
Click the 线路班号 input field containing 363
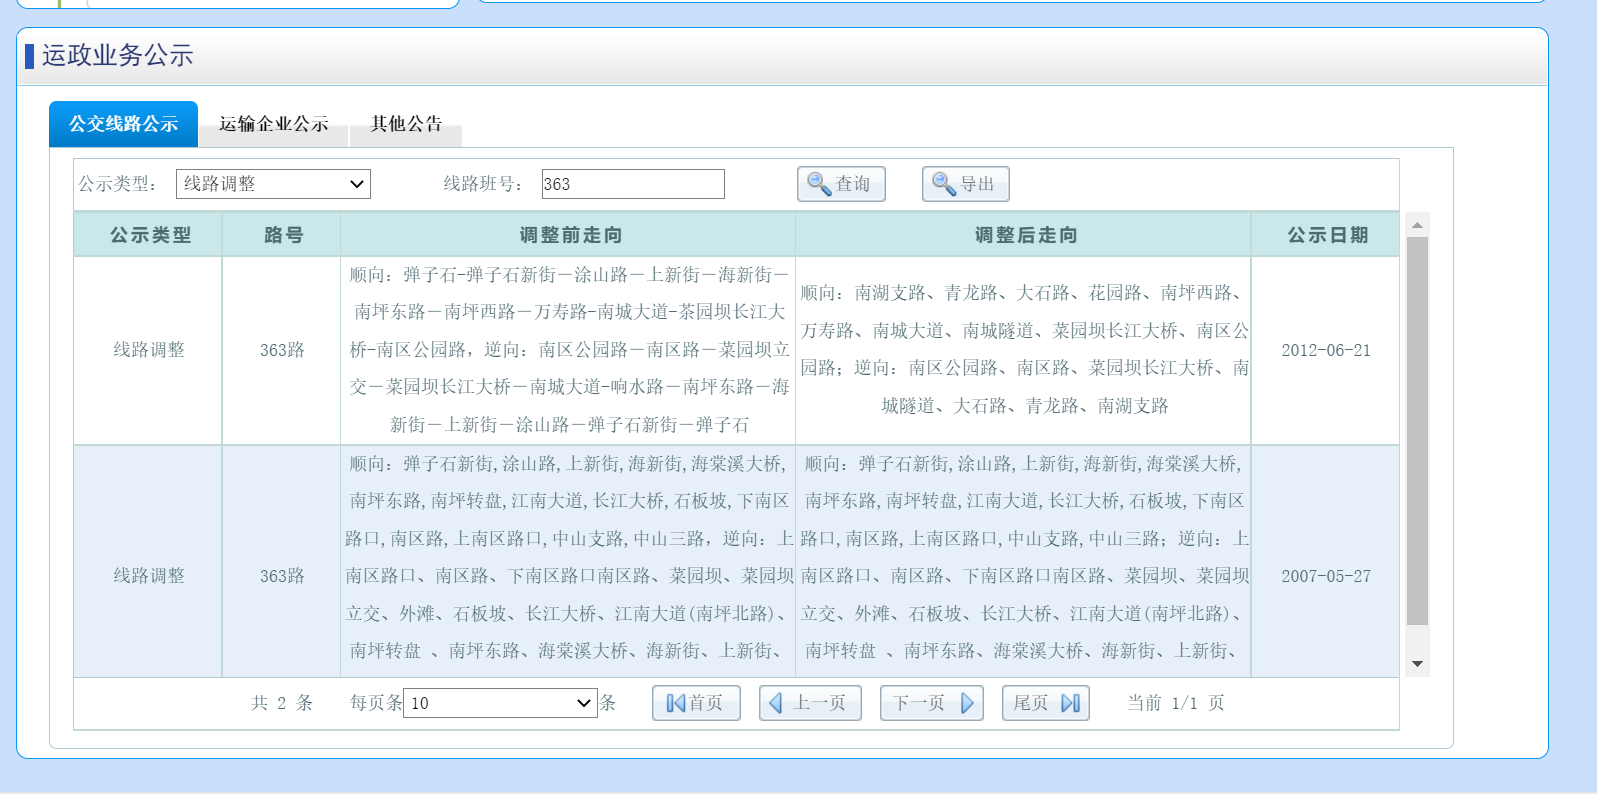click(633, 184)
